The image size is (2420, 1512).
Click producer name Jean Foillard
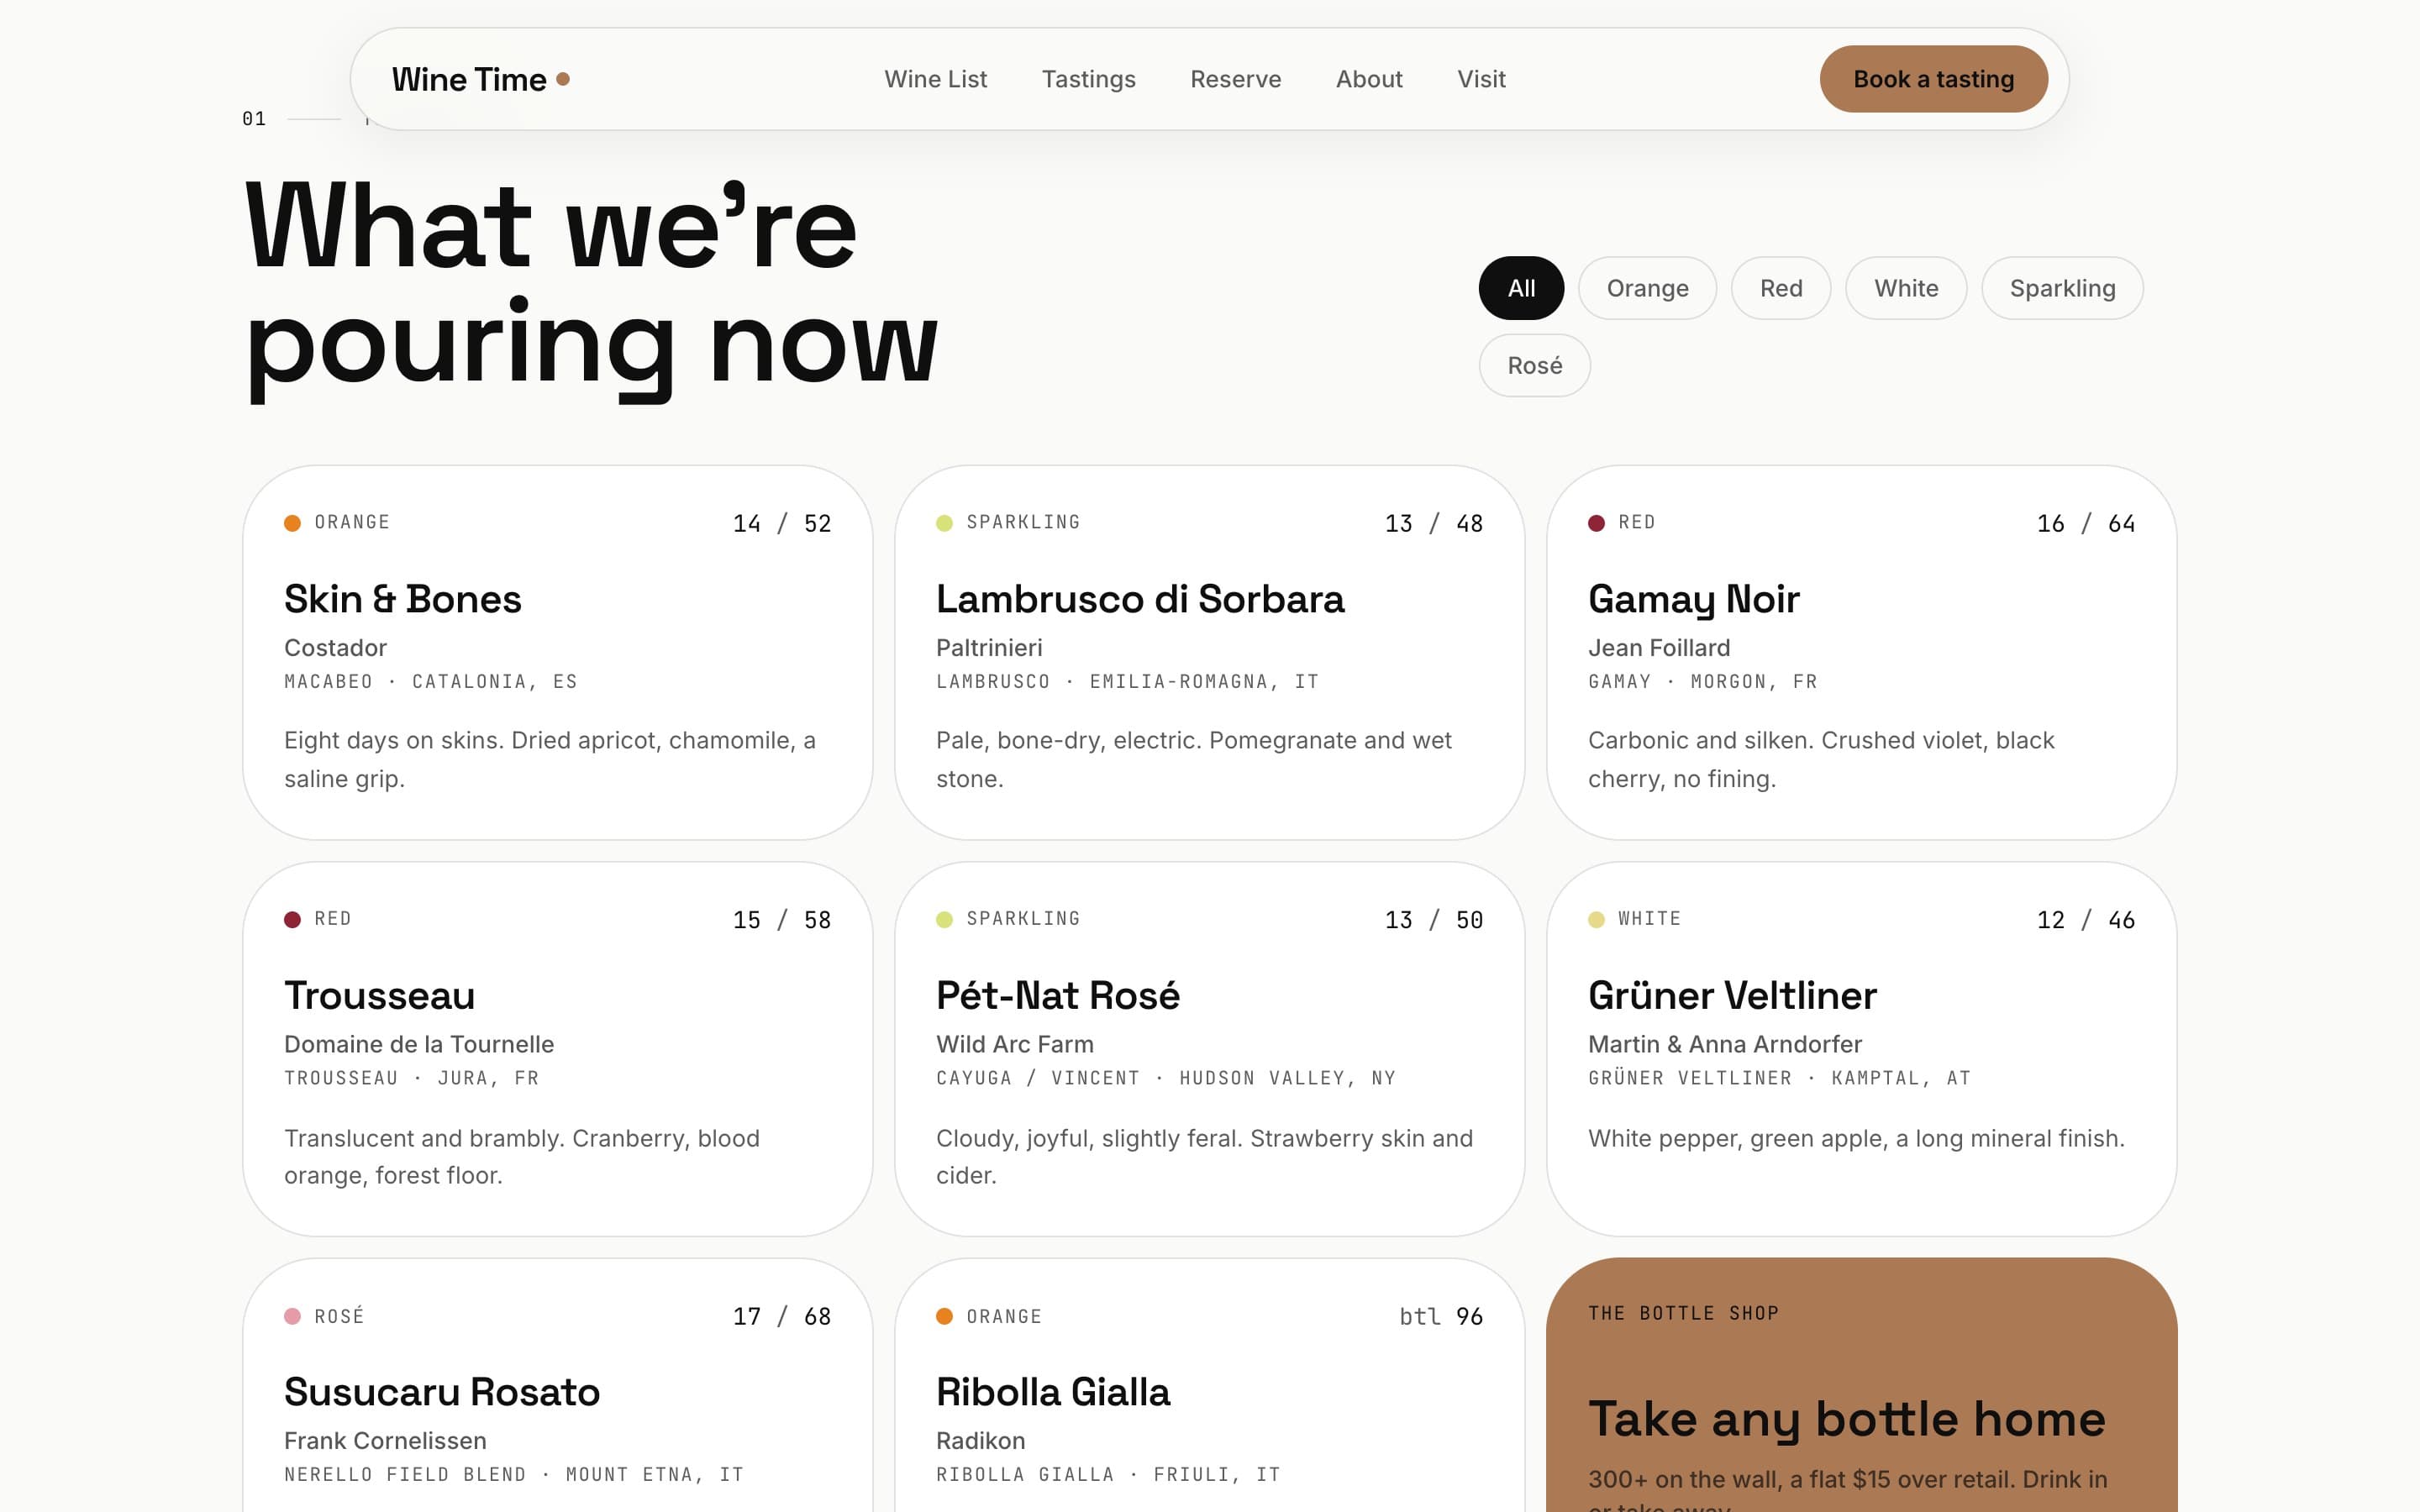1659,648
